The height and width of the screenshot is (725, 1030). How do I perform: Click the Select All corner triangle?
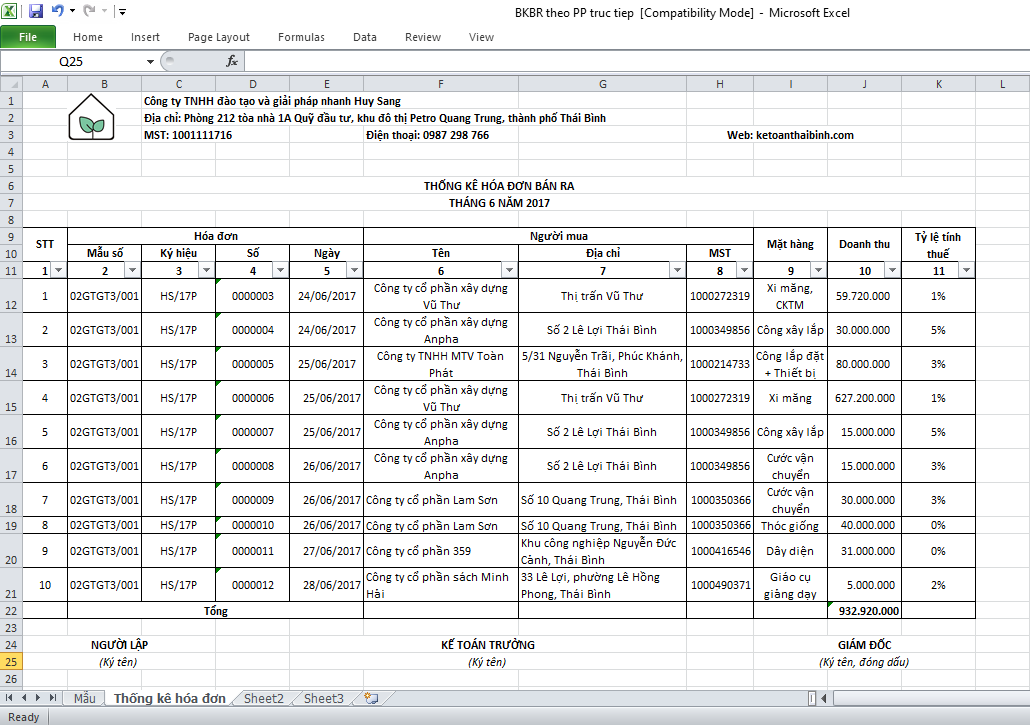click(x=12, y=84)
